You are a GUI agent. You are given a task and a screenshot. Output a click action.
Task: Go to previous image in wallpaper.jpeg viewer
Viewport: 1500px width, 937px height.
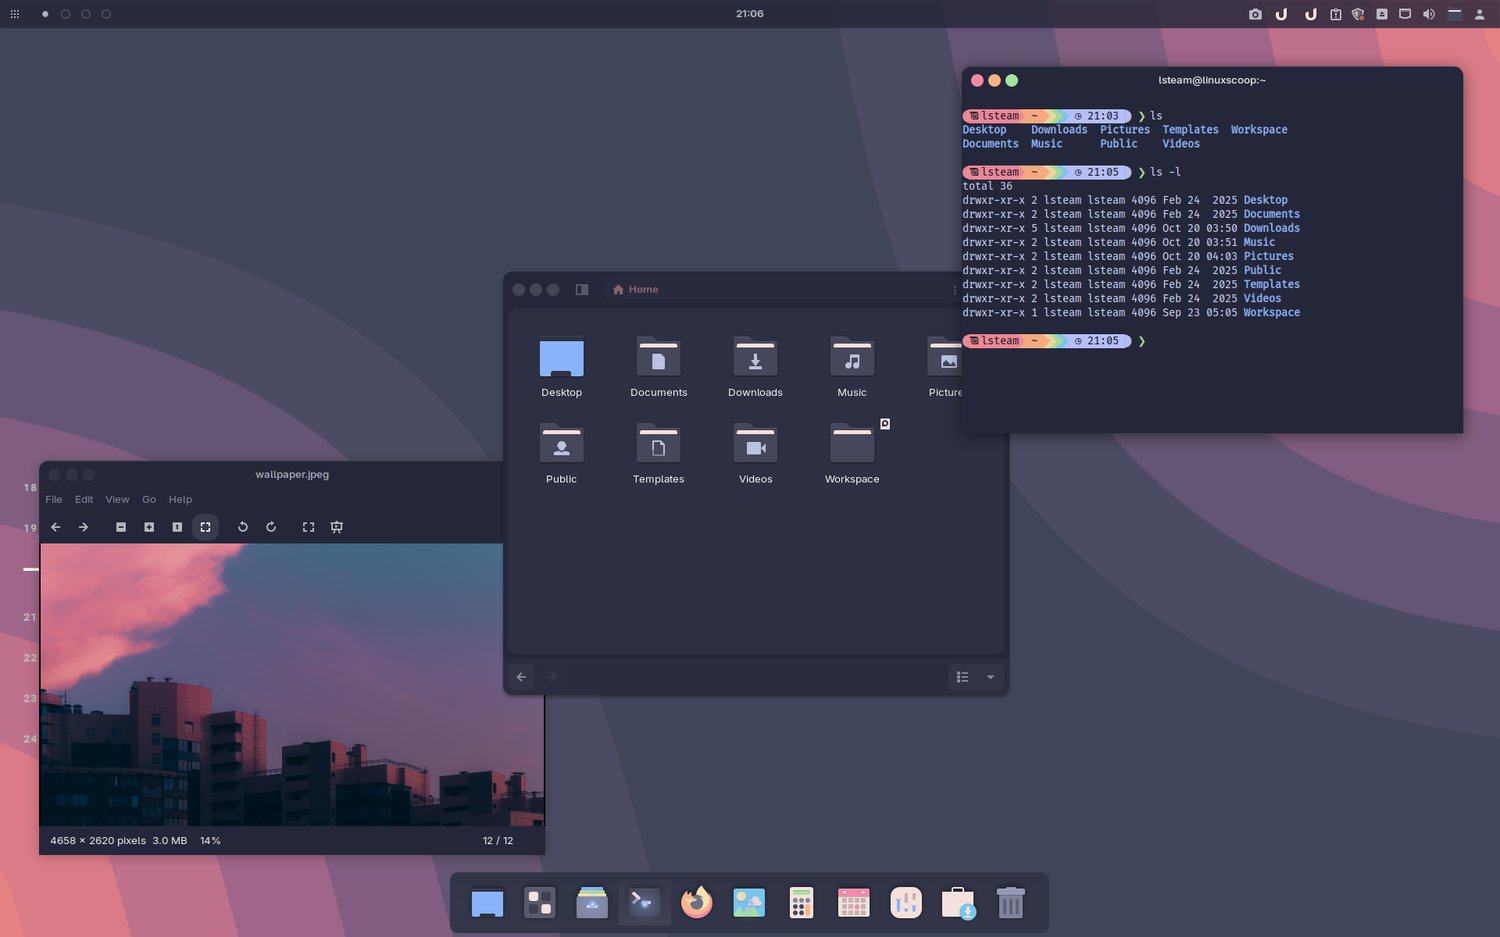56,527
